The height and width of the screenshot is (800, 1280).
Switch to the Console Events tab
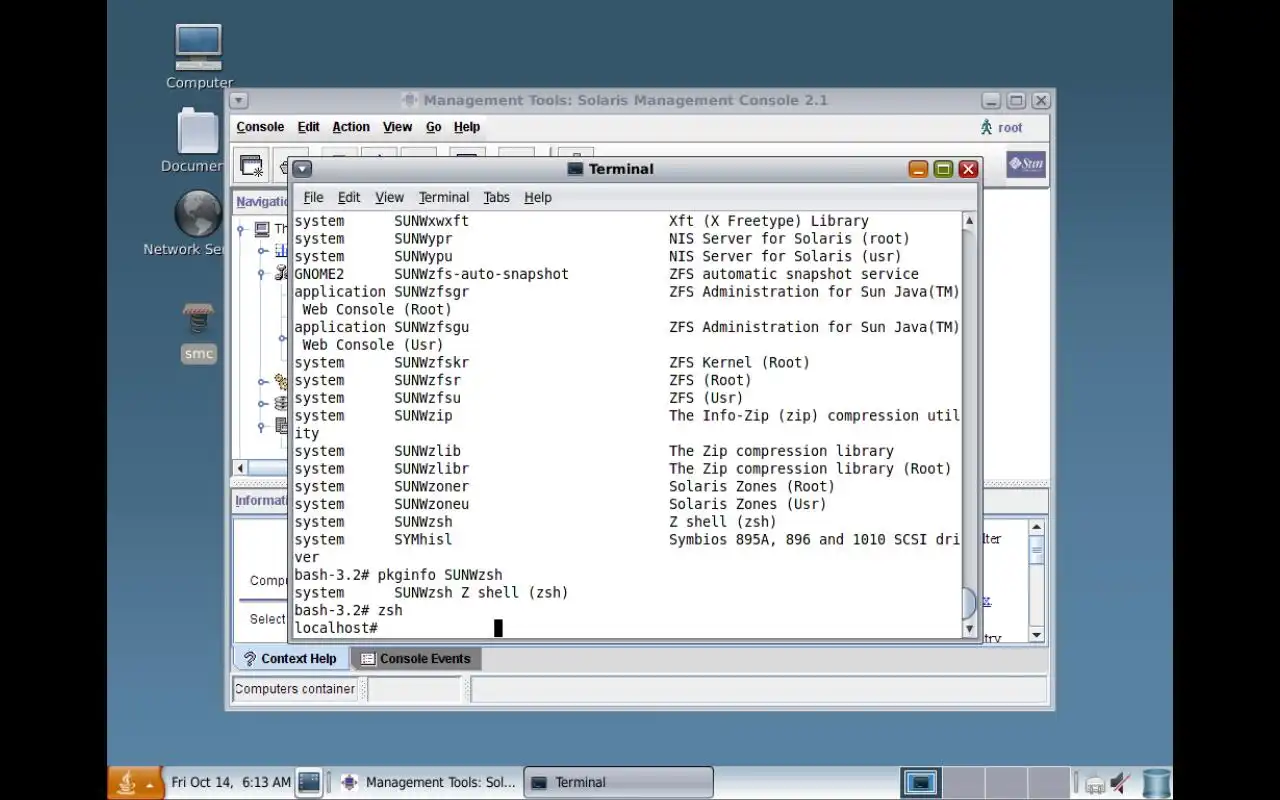pos(416,659)
